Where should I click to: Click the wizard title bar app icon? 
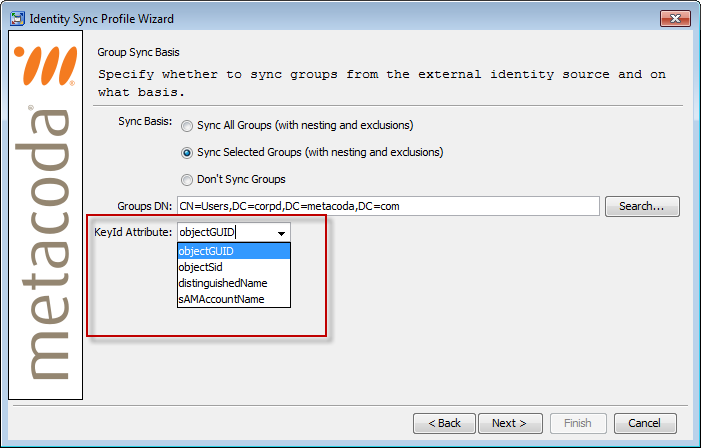pyautogui.click(x=17, y=19)
